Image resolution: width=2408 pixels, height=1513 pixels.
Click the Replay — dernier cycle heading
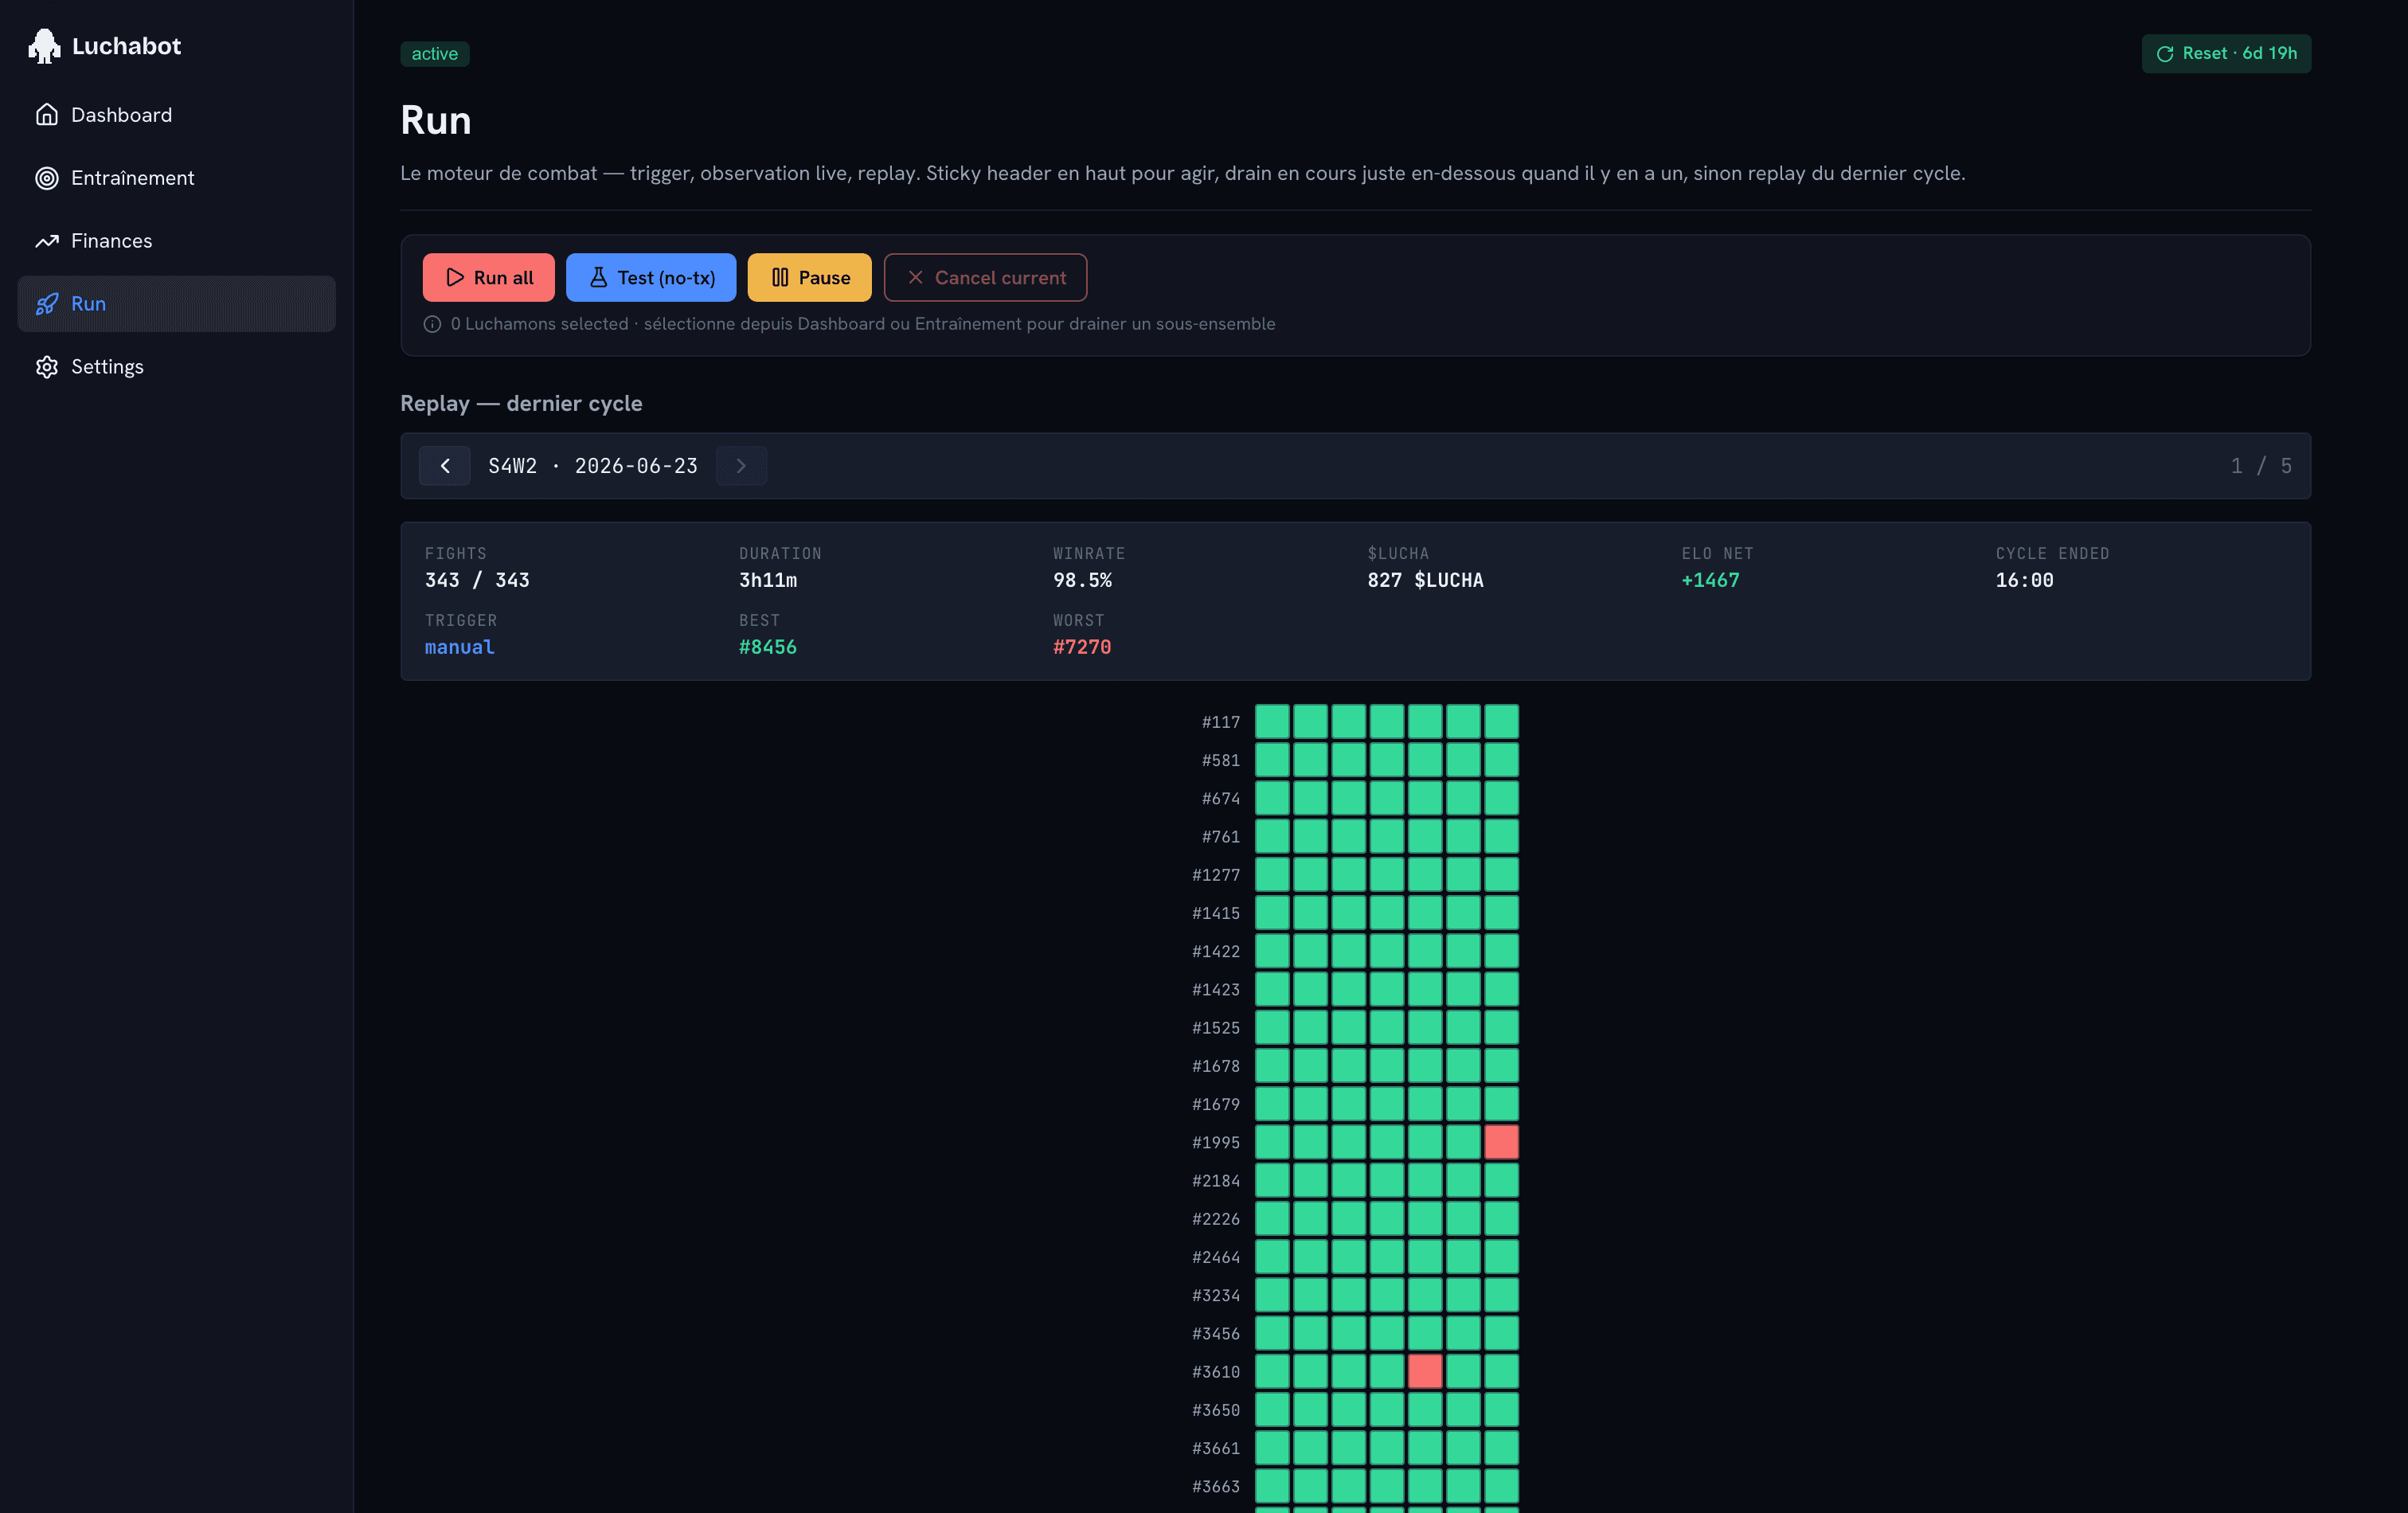tap(521, 403)
